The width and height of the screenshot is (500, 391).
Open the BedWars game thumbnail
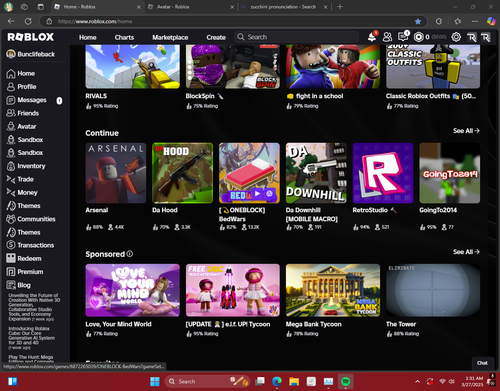(249, 173)
